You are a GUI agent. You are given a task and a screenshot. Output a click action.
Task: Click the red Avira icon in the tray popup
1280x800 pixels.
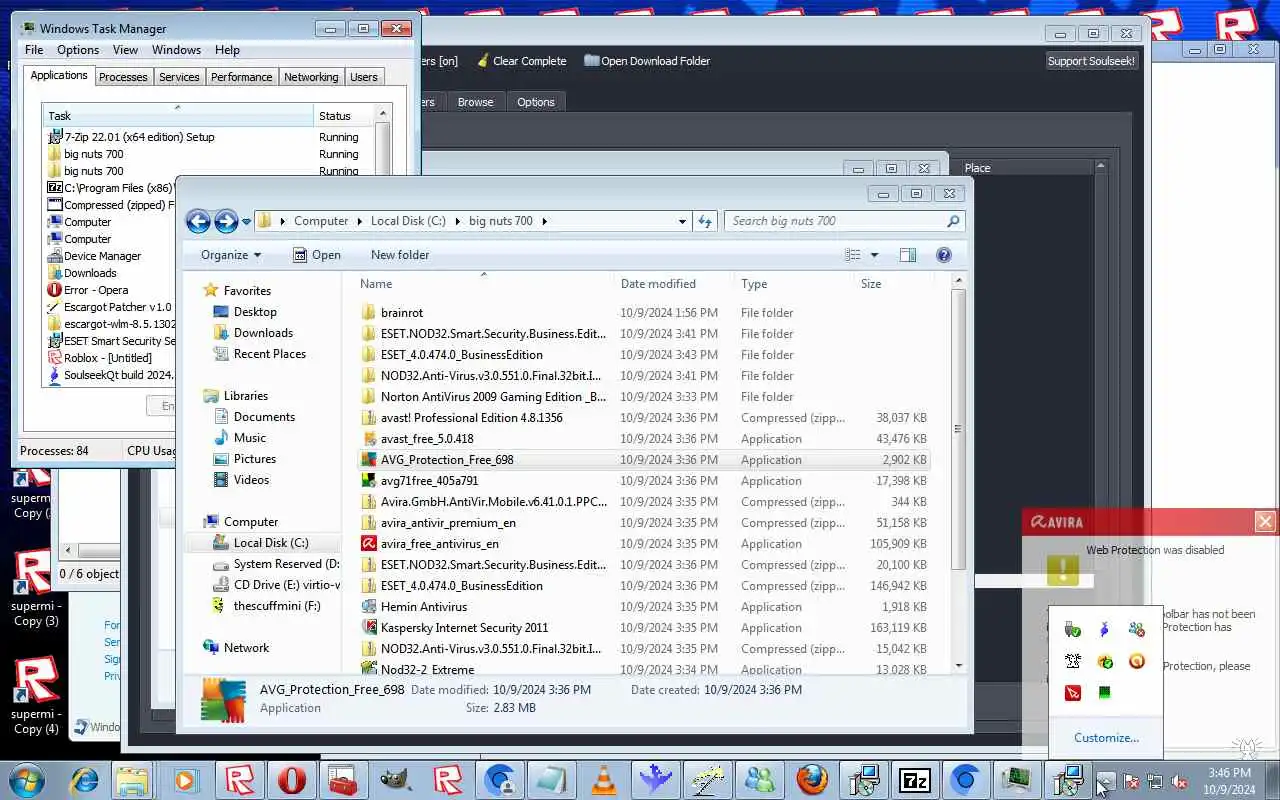coord(1073,692)
